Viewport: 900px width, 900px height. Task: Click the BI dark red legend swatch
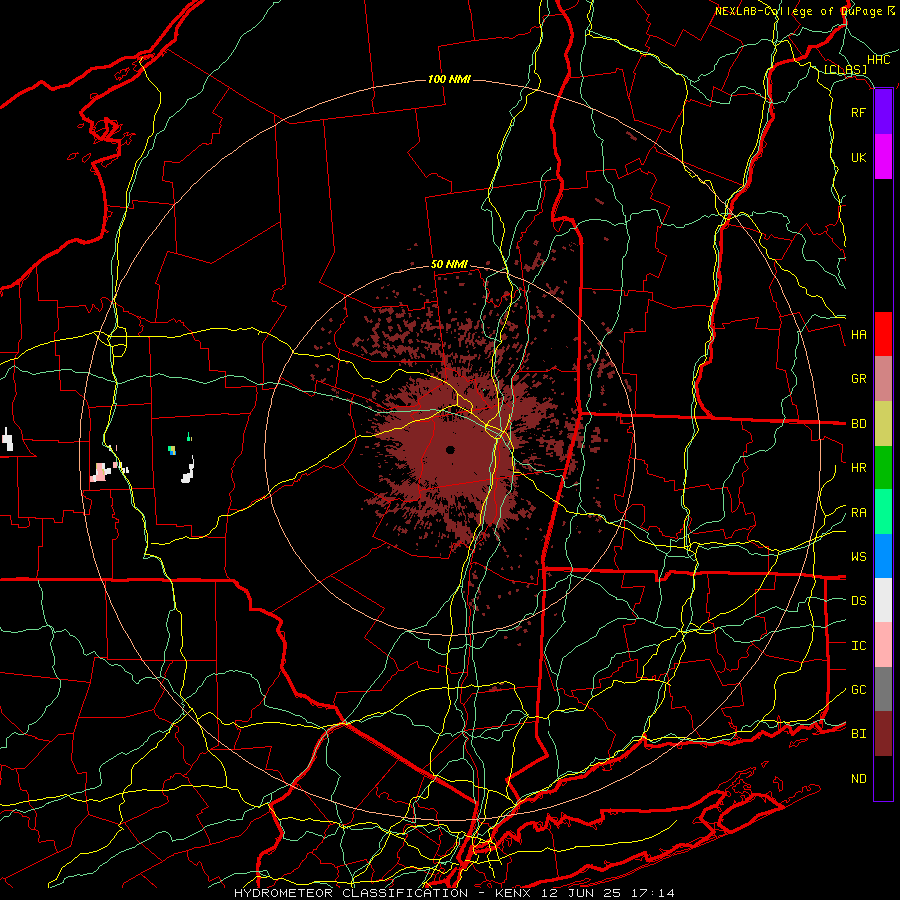[x=883, y=734]
